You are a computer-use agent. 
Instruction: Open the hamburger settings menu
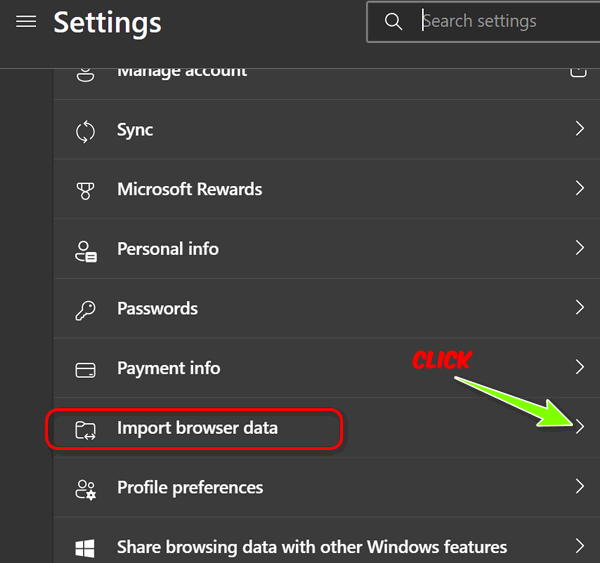click(26, 21)
